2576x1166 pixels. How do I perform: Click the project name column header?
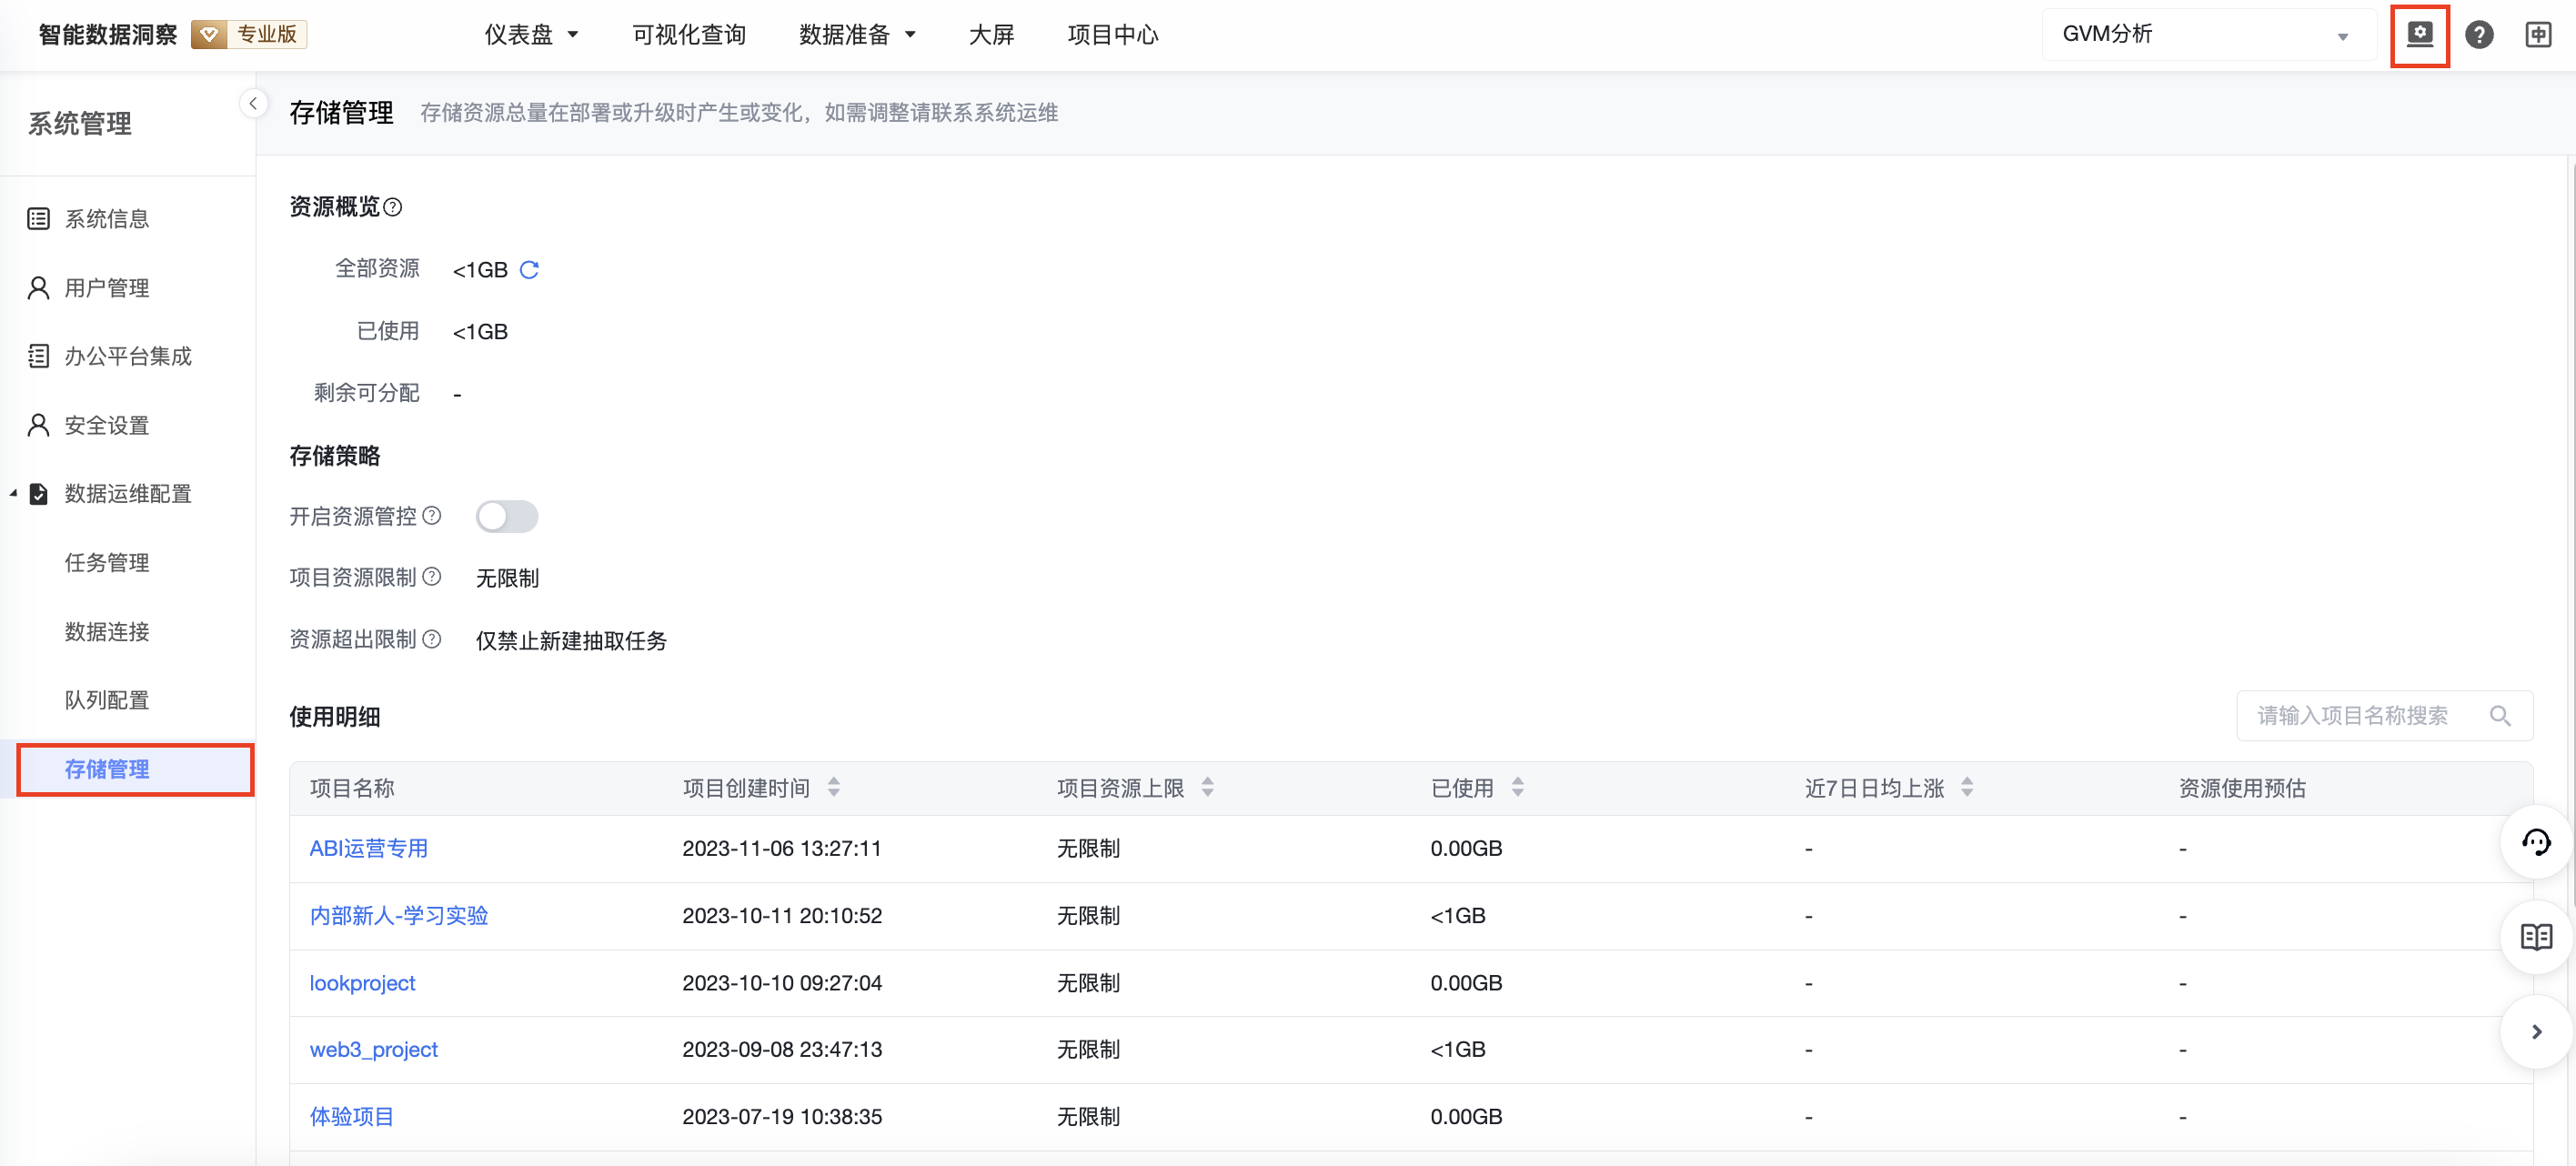point(352,788)
